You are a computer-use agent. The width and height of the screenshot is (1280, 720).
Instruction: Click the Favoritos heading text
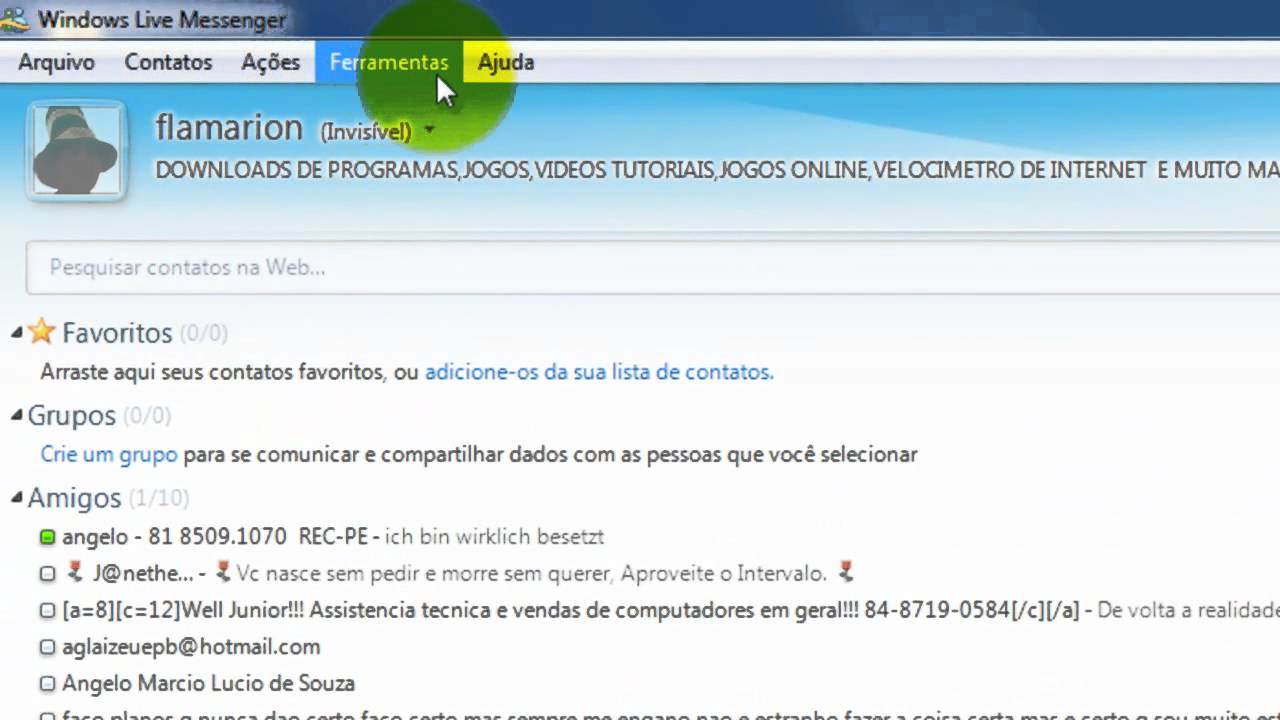117,332
